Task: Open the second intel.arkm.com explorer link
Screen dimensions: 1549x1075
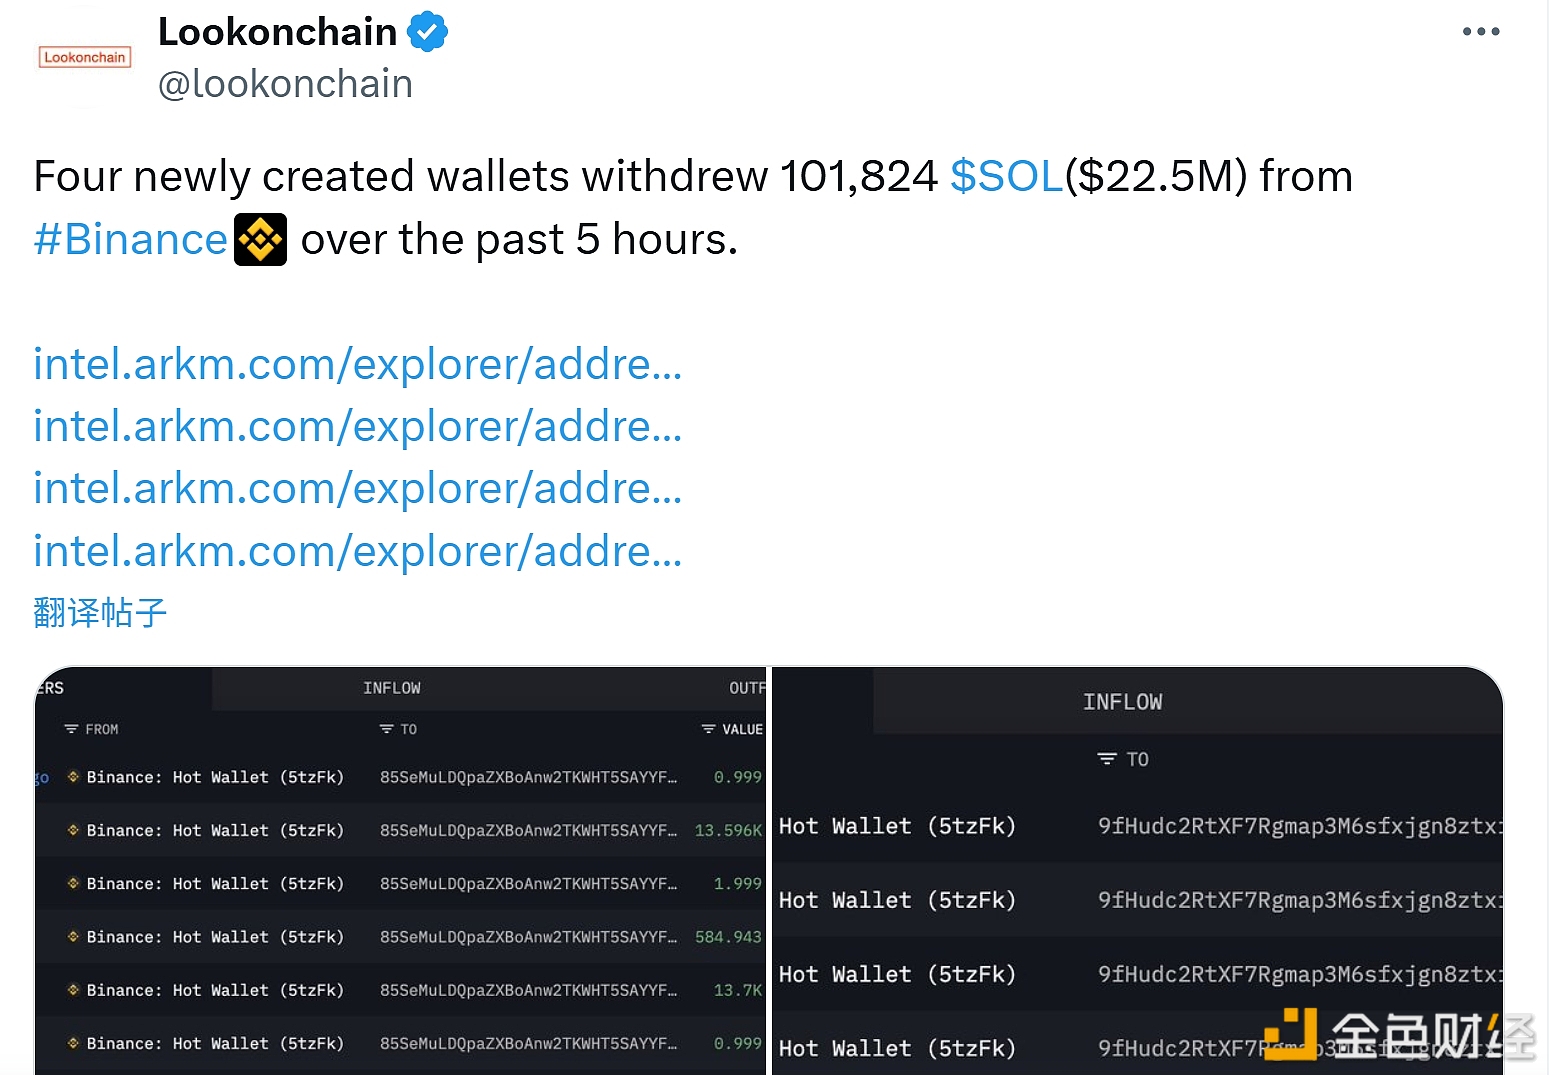Action: coord(358,426)
